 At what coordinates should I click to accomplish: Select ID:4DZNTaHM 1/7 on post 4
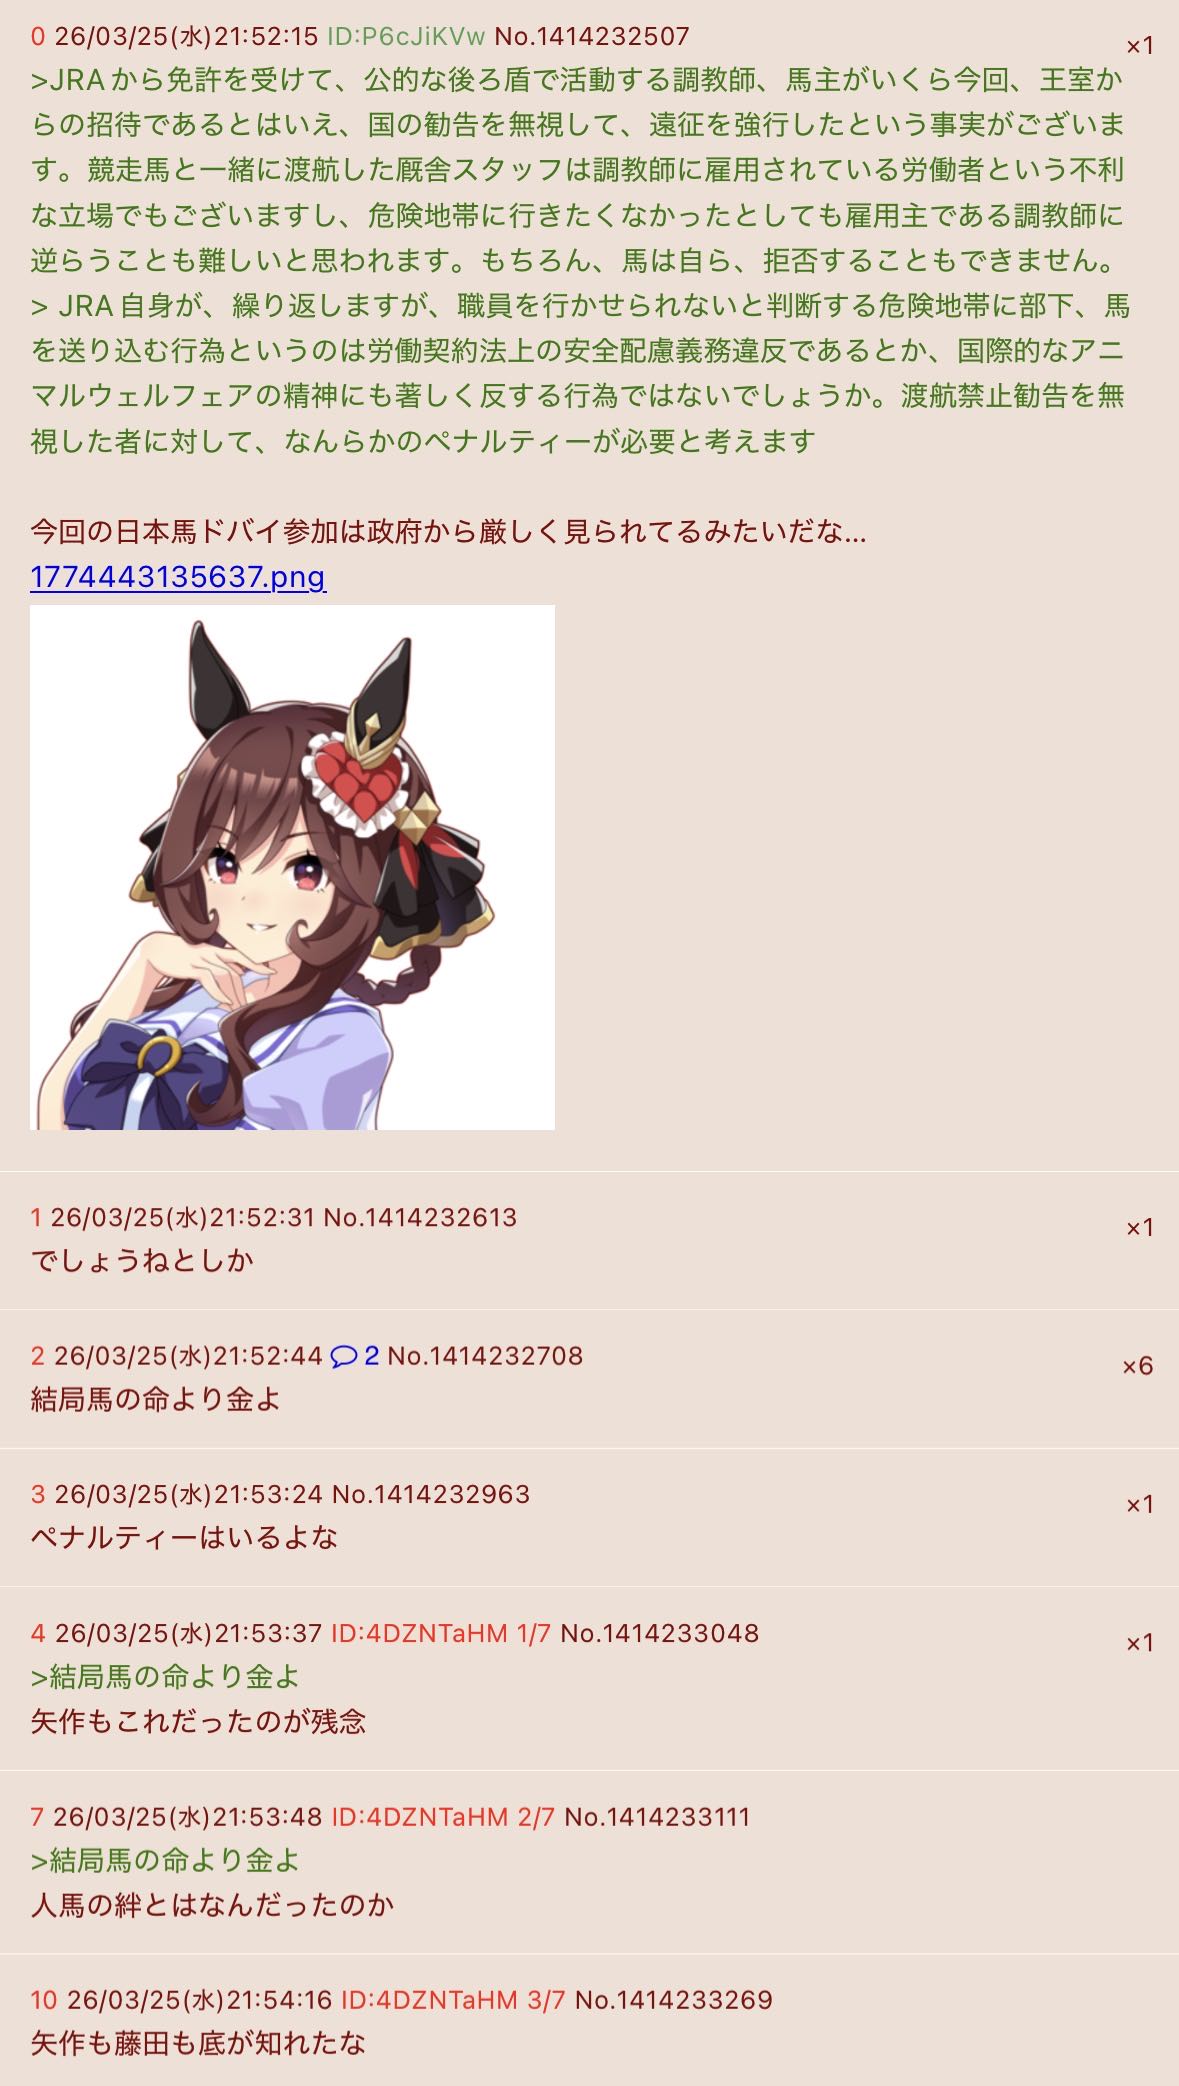pyautogui.click(x=441, y=1634)
